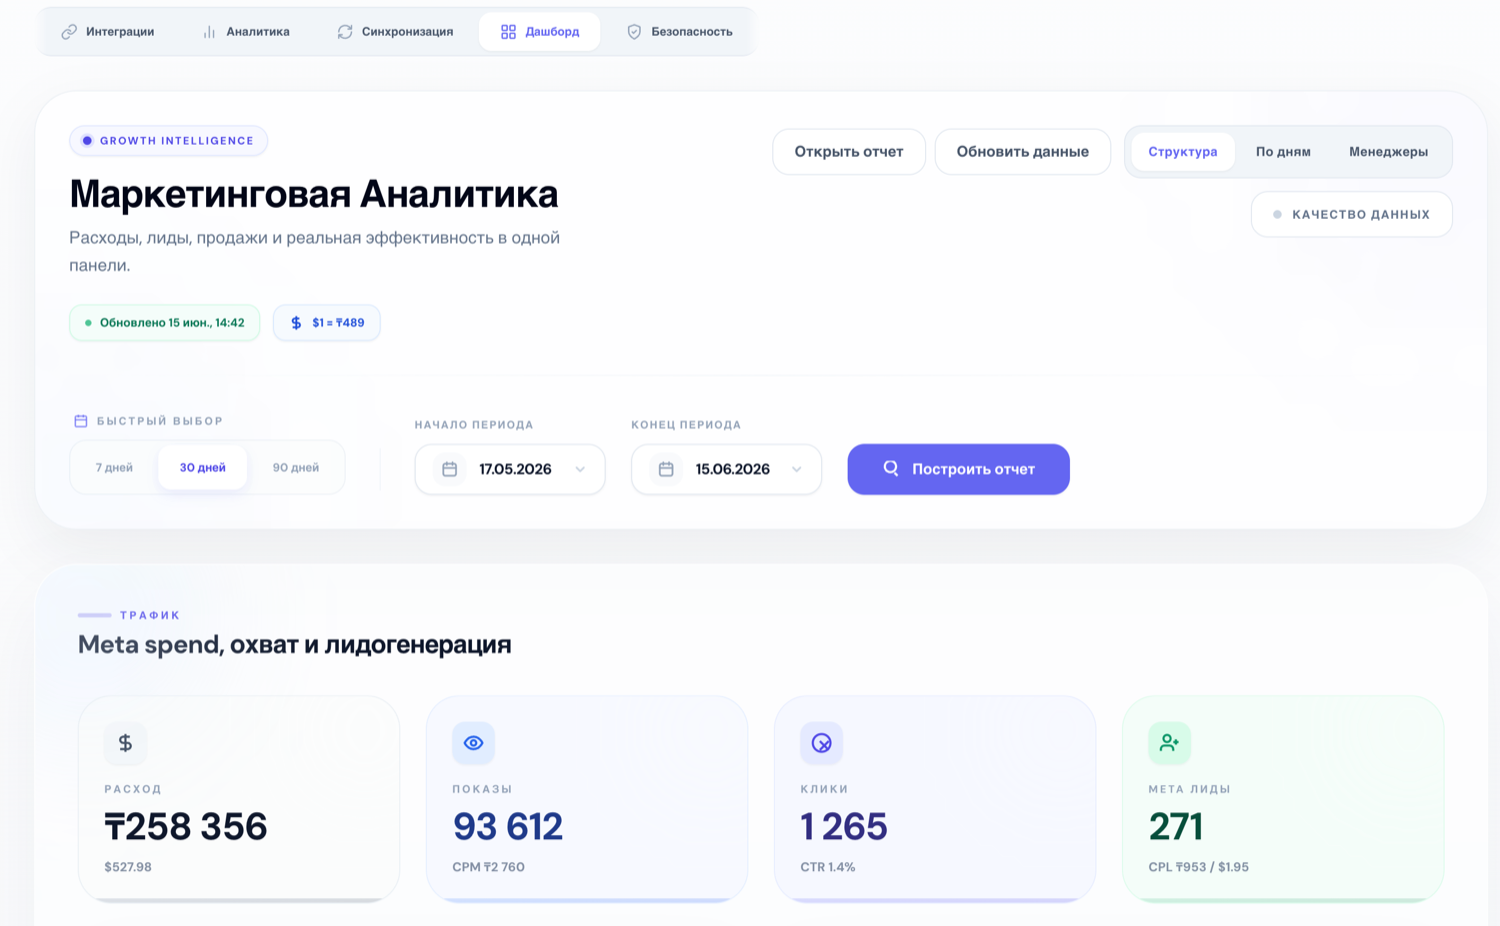Screen dimensions: 1500x926
Task: Click the add-user icon on Мета лиды card
Action: [1169, 743]
